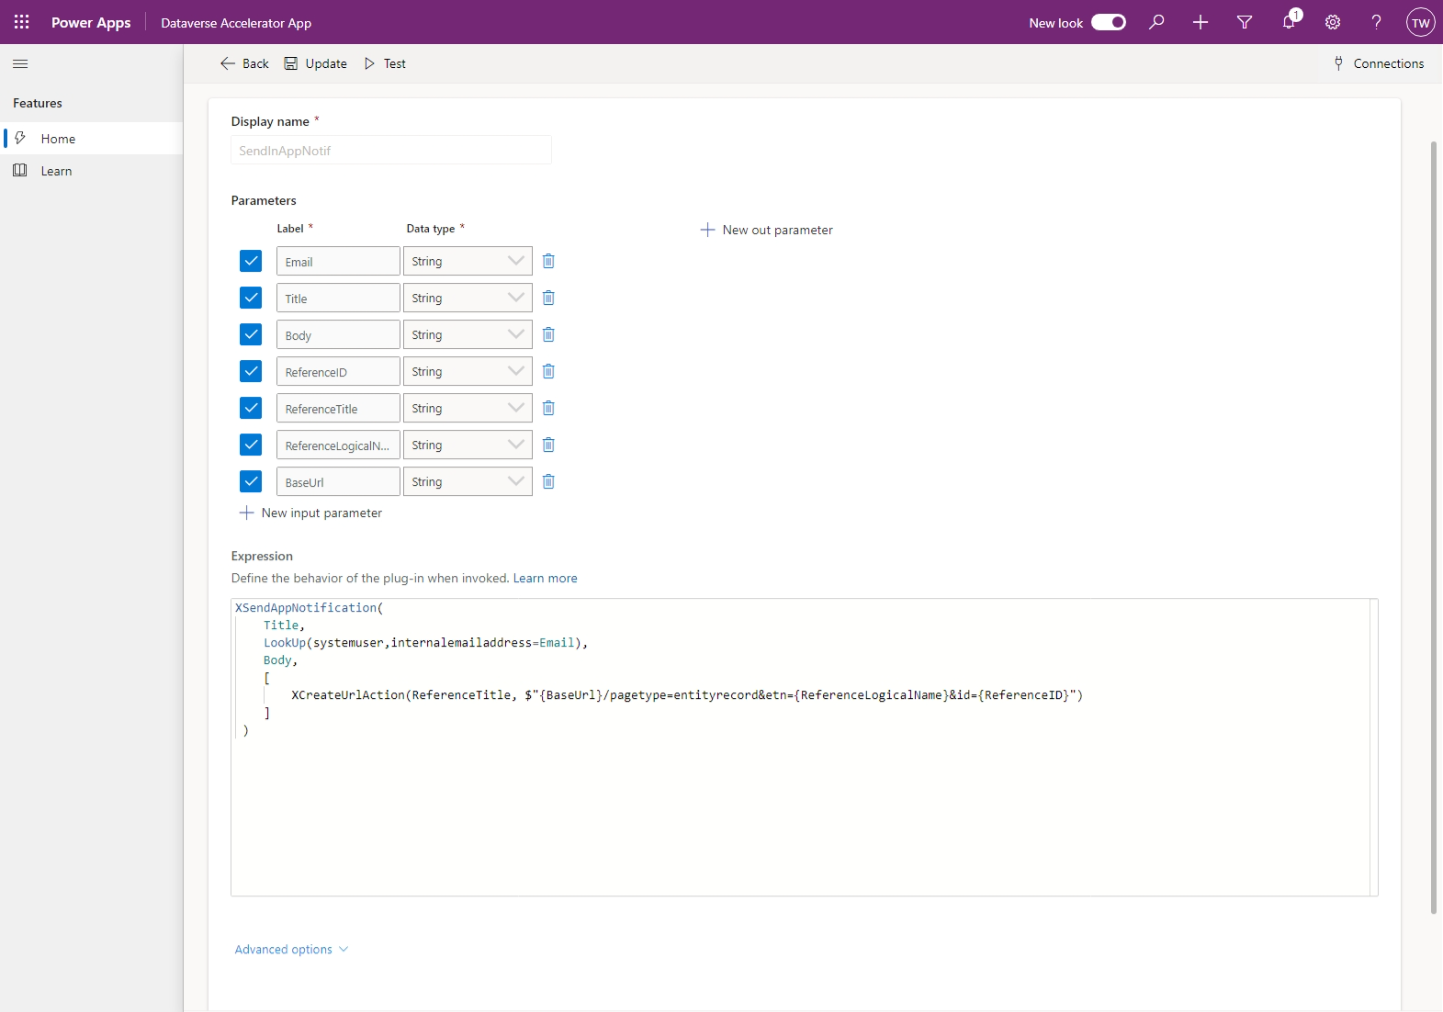Open the Email data type dropdown
Viewport: 1443px width, 1012px height.
click(x=468, y=261)
